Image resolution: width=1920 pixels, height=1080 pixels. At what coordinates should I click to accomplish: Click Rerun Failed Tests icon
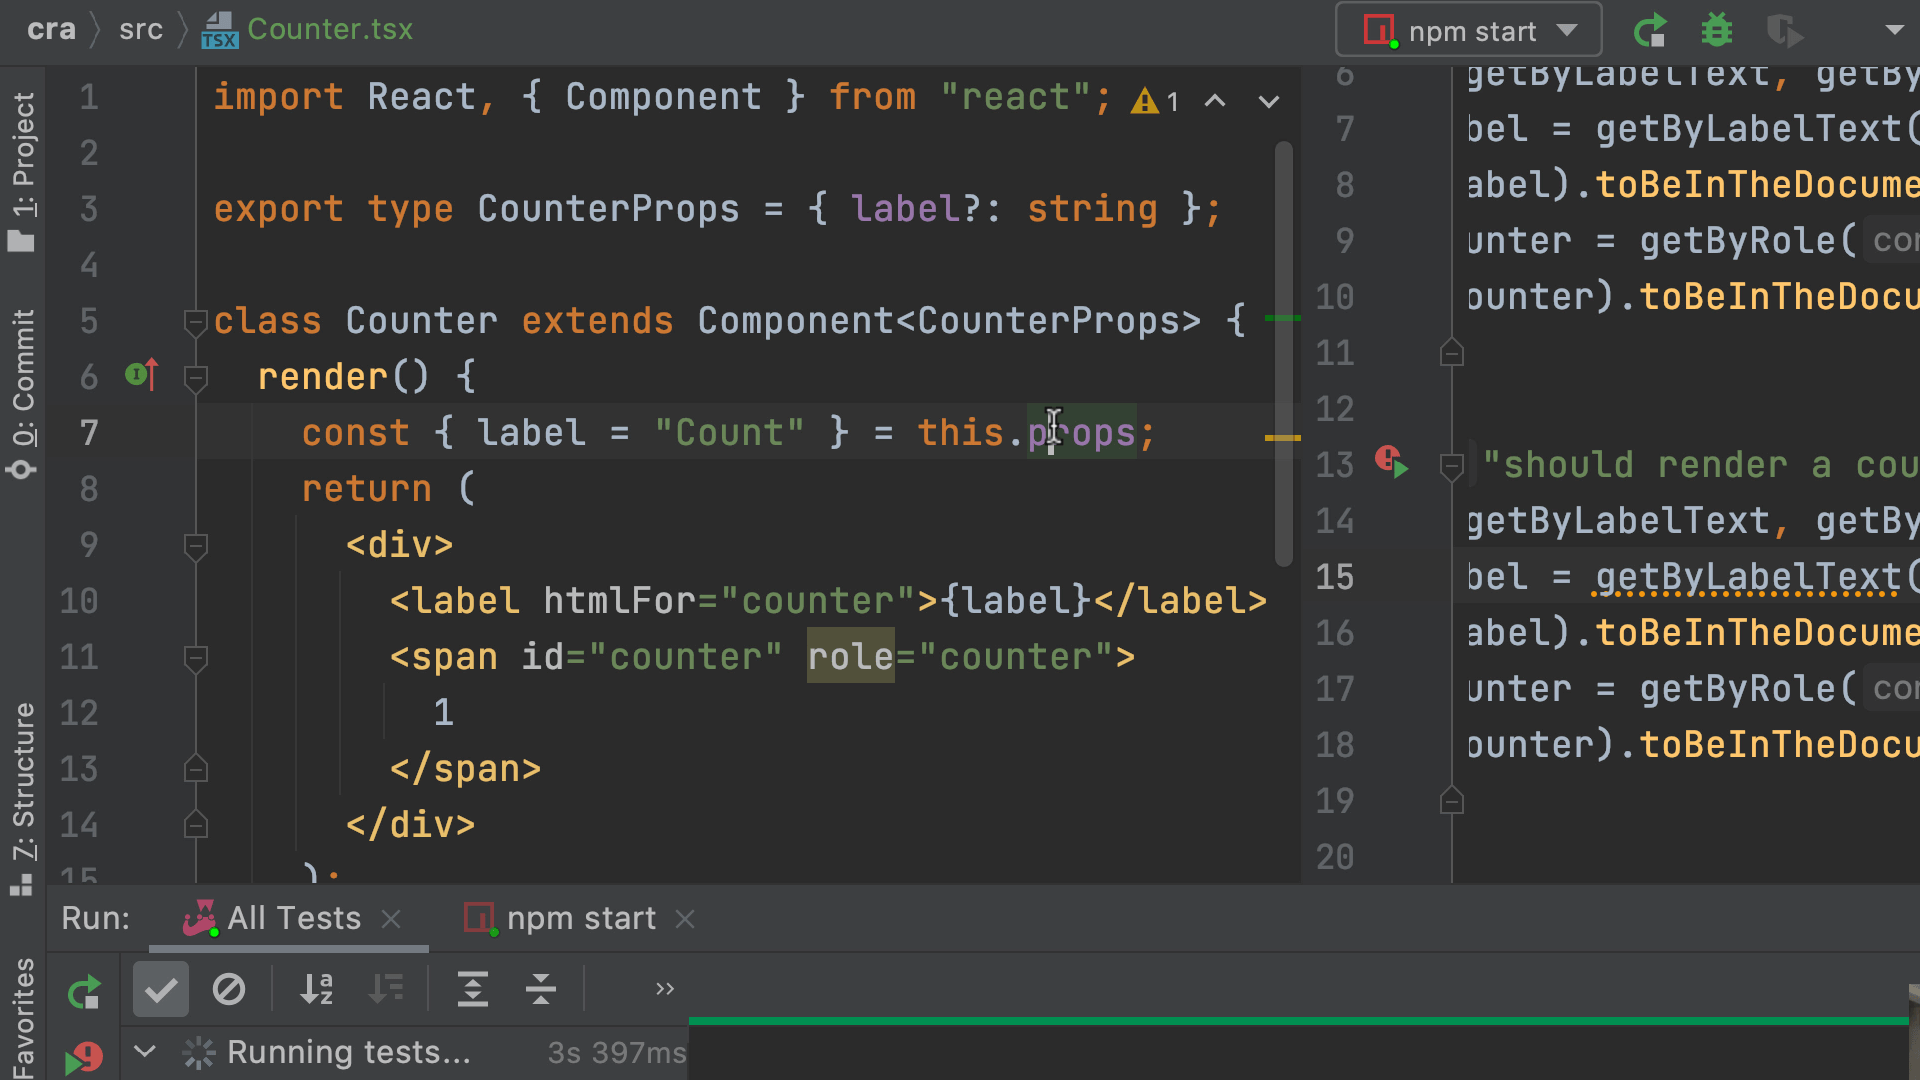[x=85, y=1058]
